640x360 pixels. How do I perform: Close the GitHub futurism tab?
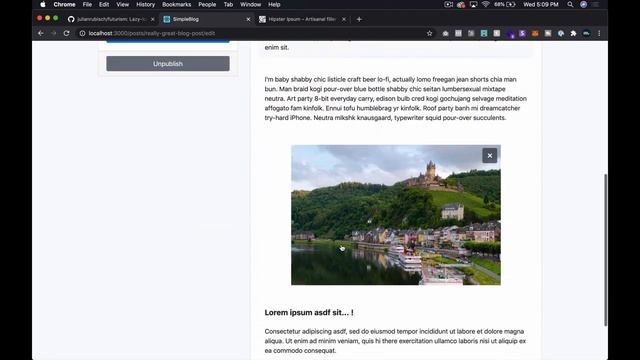(153, 19)
